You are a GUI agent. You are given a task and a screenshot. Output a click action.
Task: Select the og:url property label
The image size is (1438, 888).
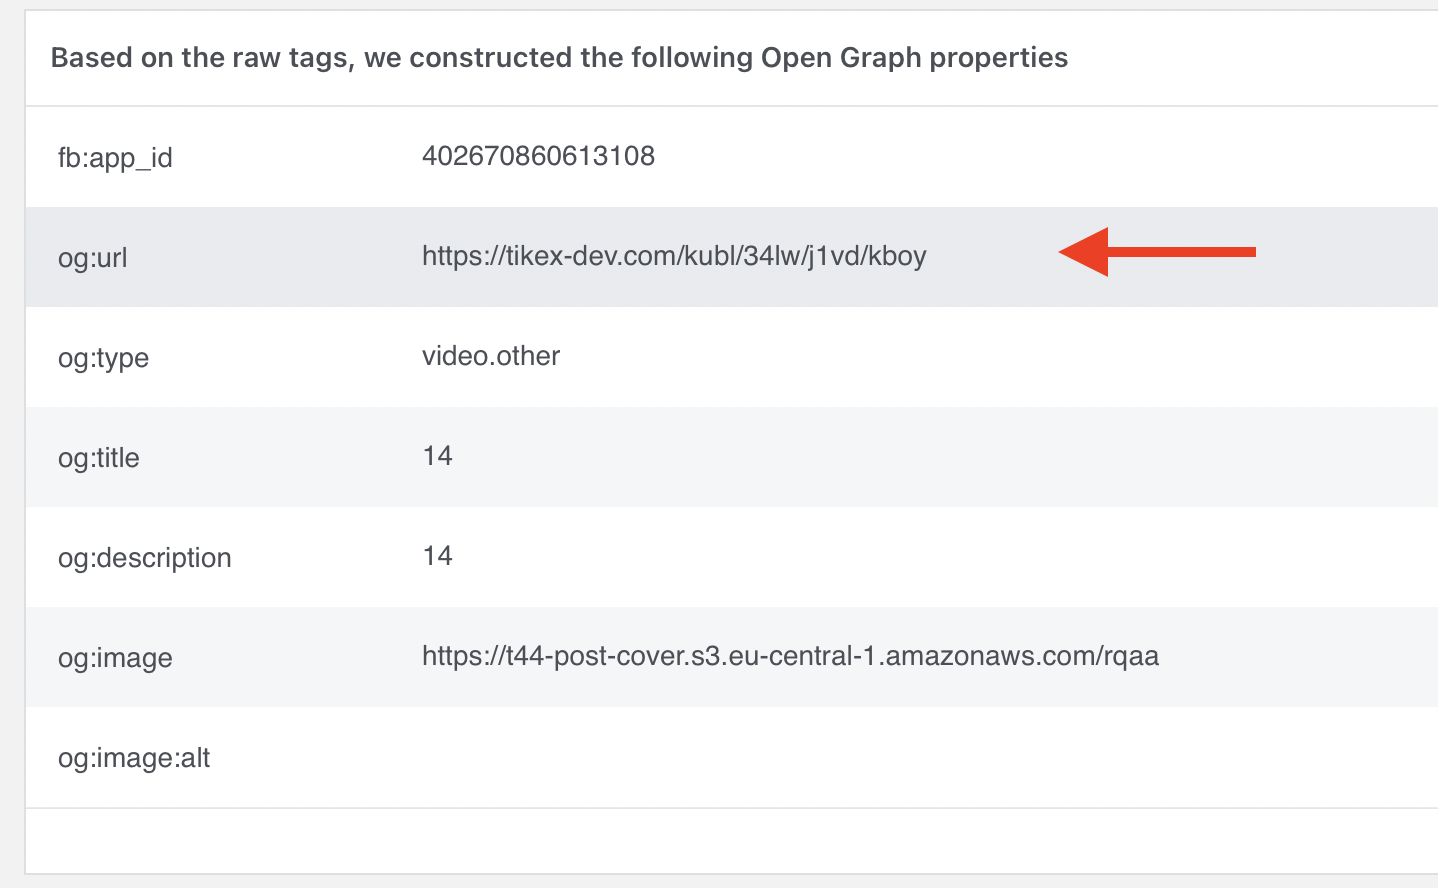point(92,258)
